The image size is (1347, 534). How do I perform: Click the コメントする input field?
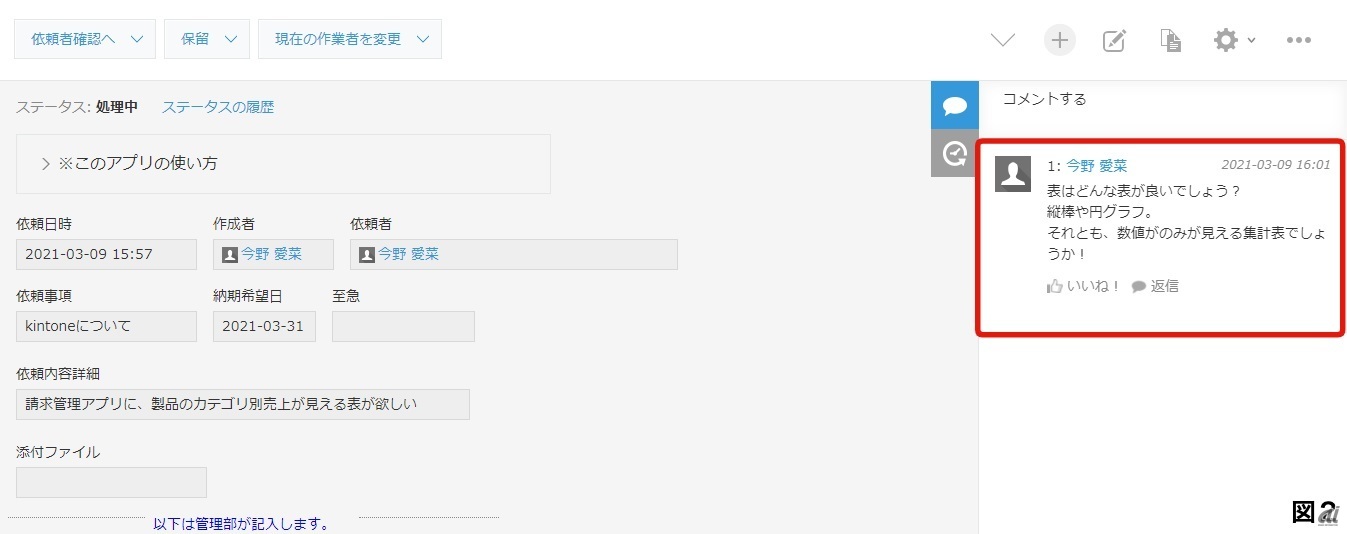click(x=1160, y=100)
